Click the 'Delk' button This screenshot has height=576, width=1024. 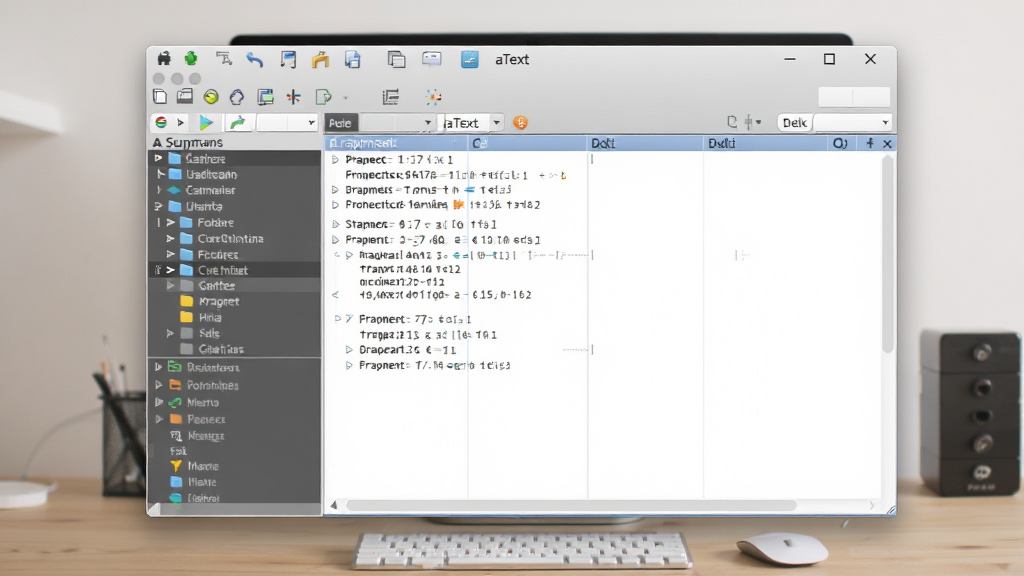[x=795, y=123]
